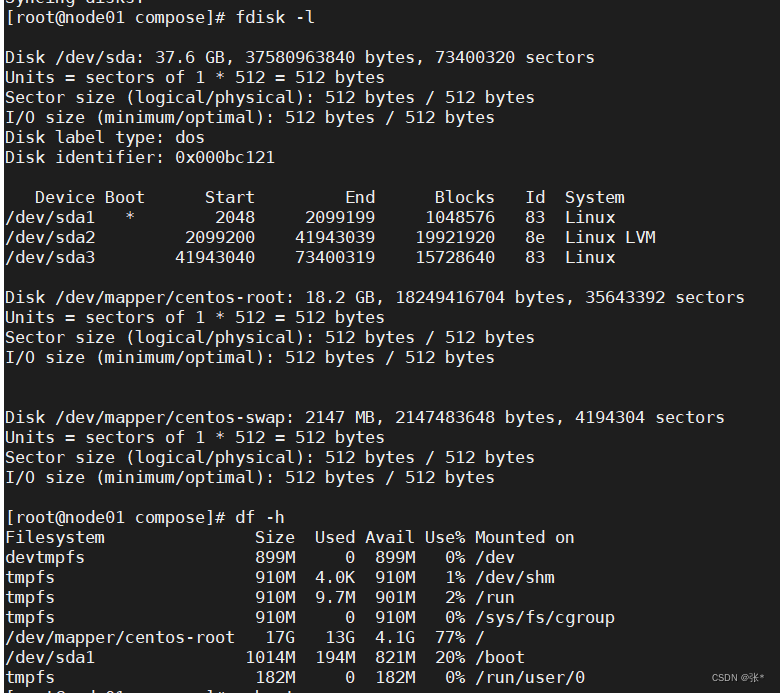Click the '18249416704 bytes' value
This screenshot has width=780, height=693.
[x=480, y=297]
